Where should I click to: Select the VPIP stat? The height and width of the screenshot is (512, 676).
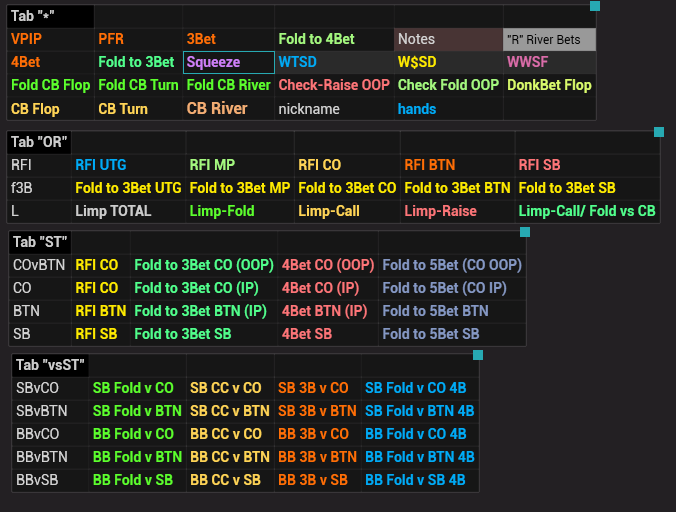coord(27,39)
